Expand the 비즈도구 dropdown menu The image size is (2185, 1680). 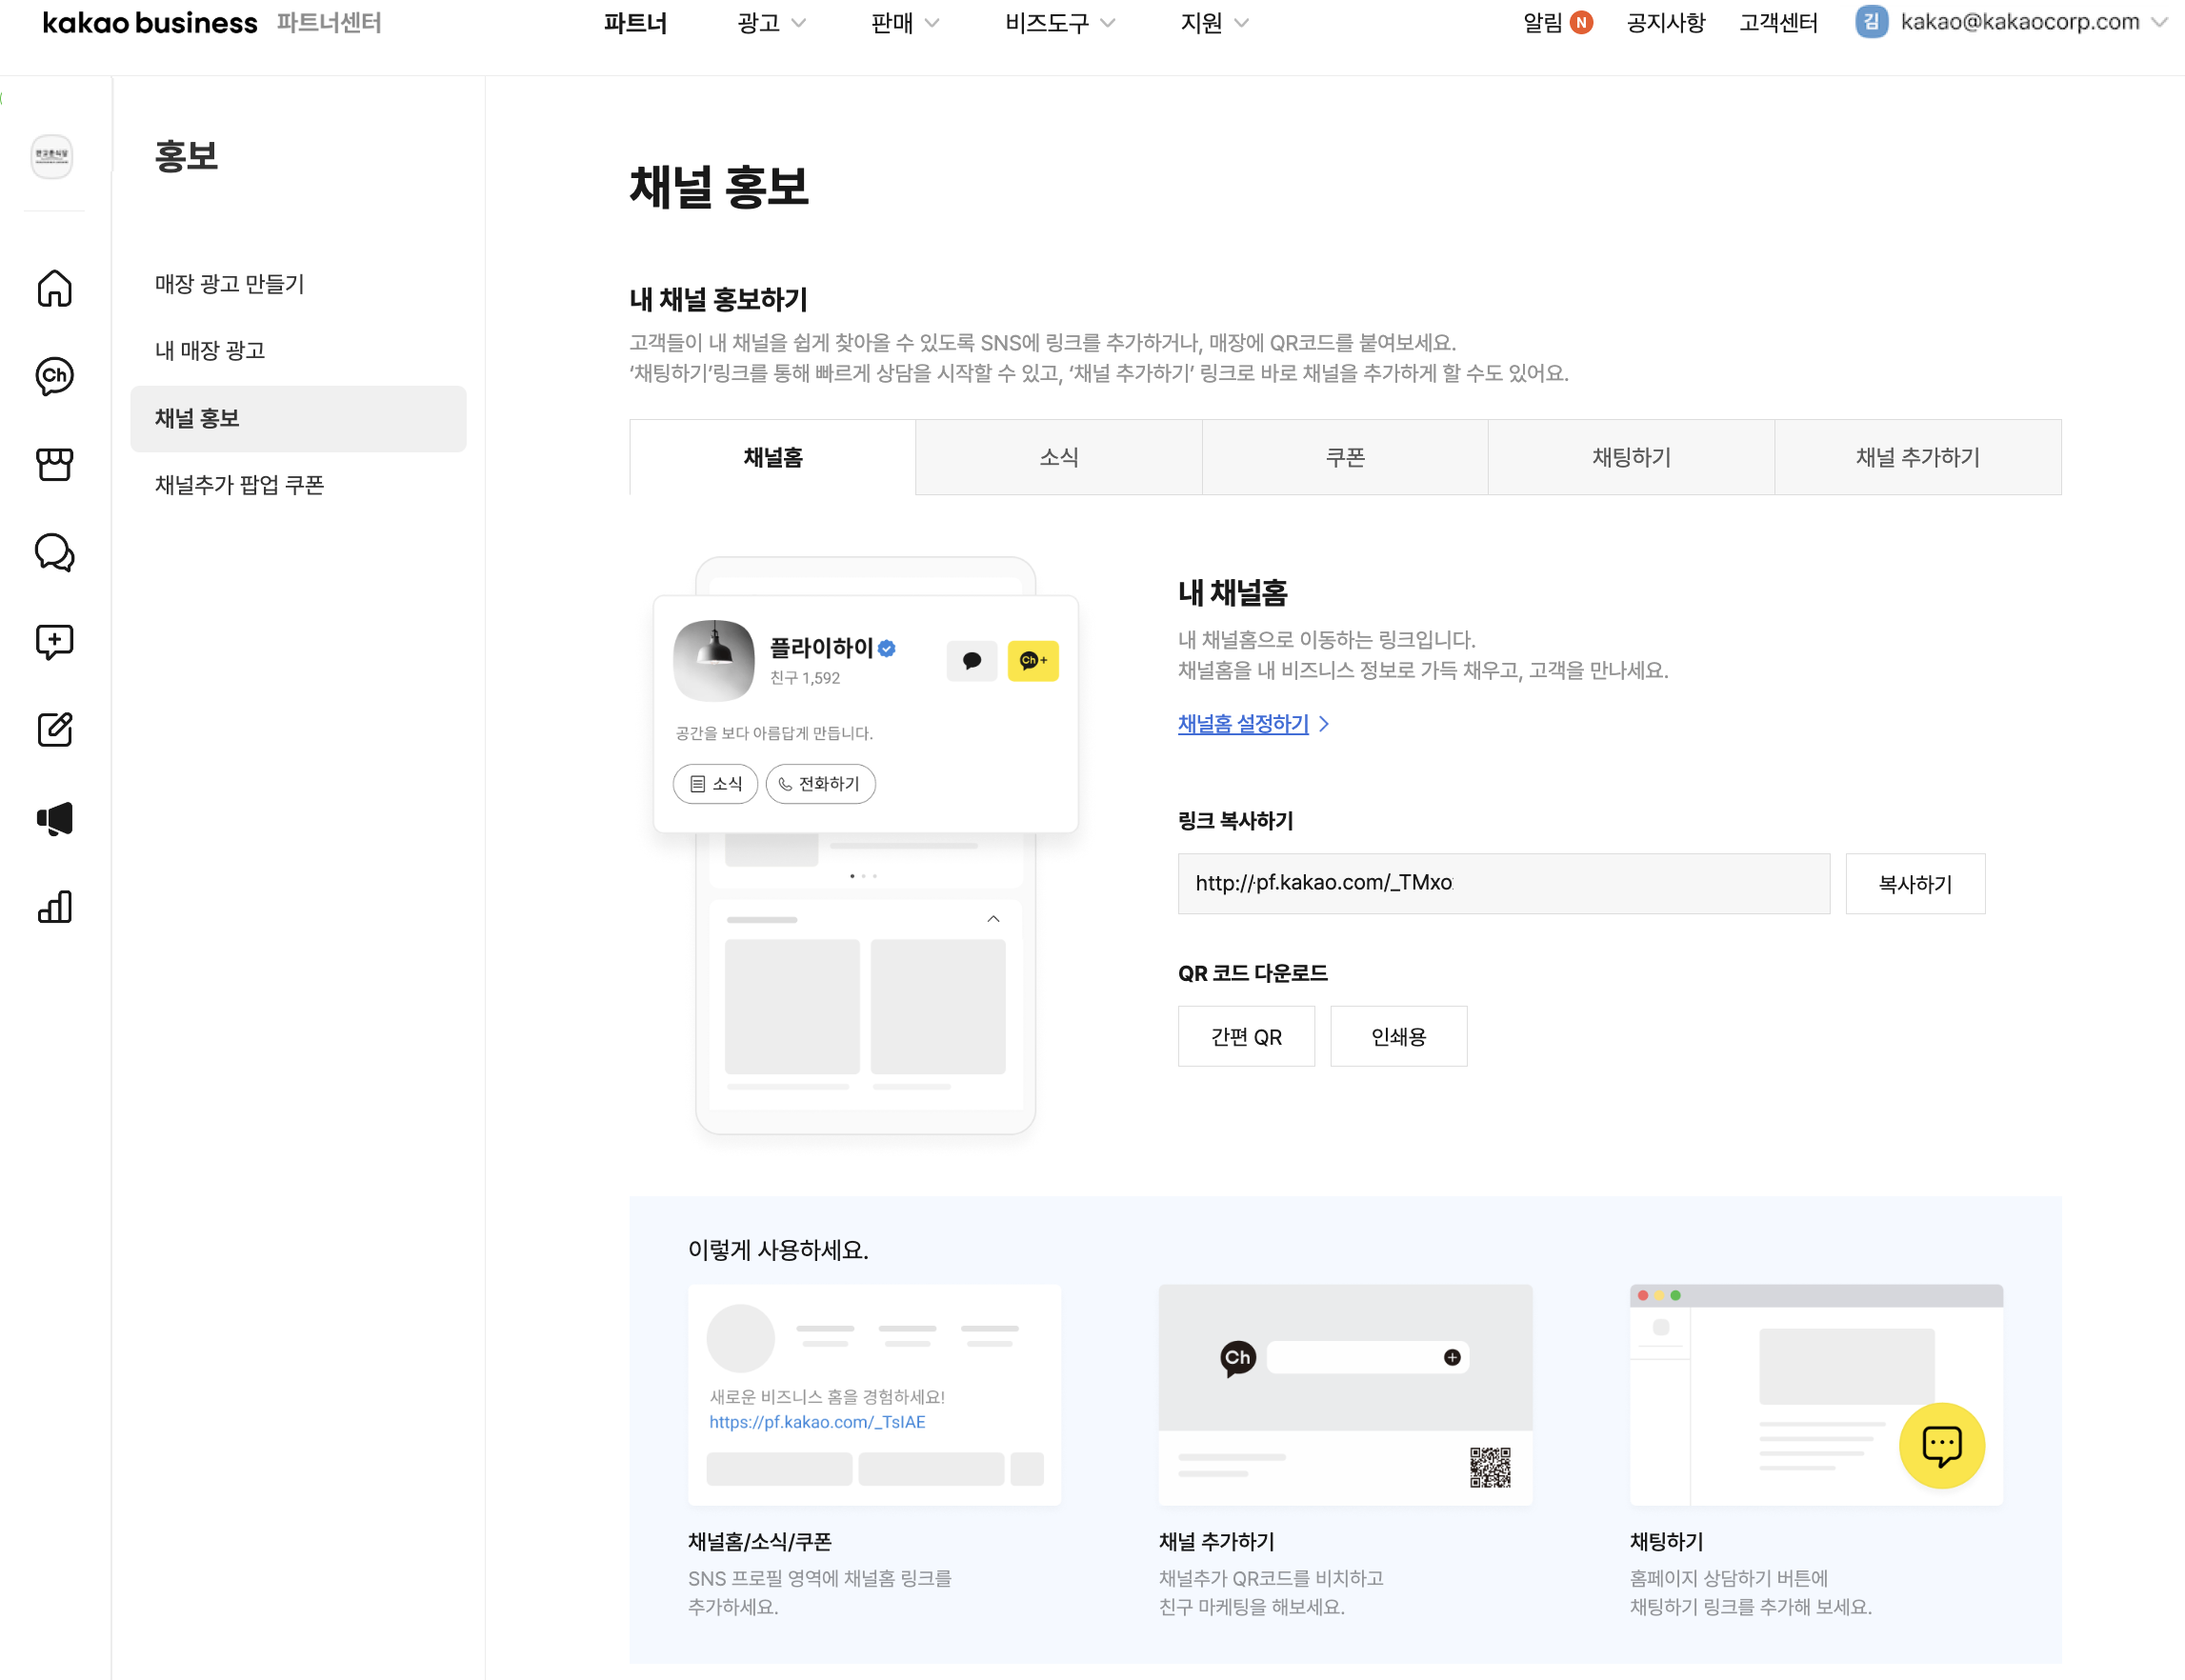pyautogui.click(x=1059, y=23)
